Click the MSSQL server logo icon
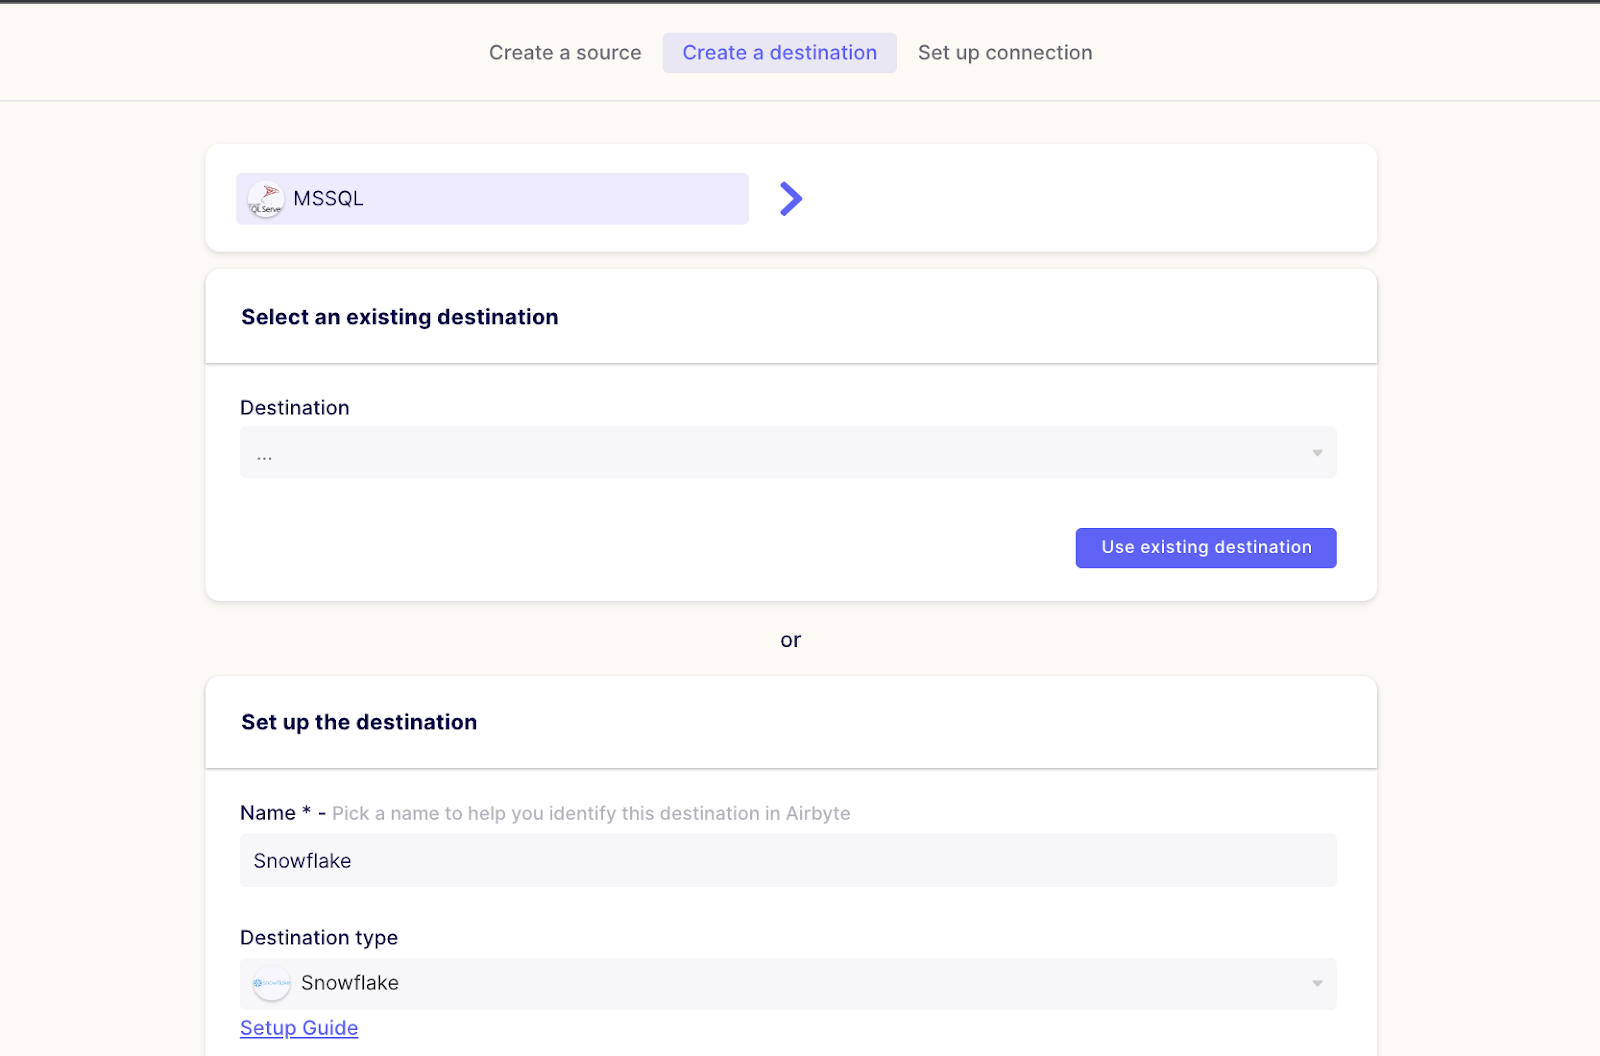1600x1056 pixels. (266, 199)
